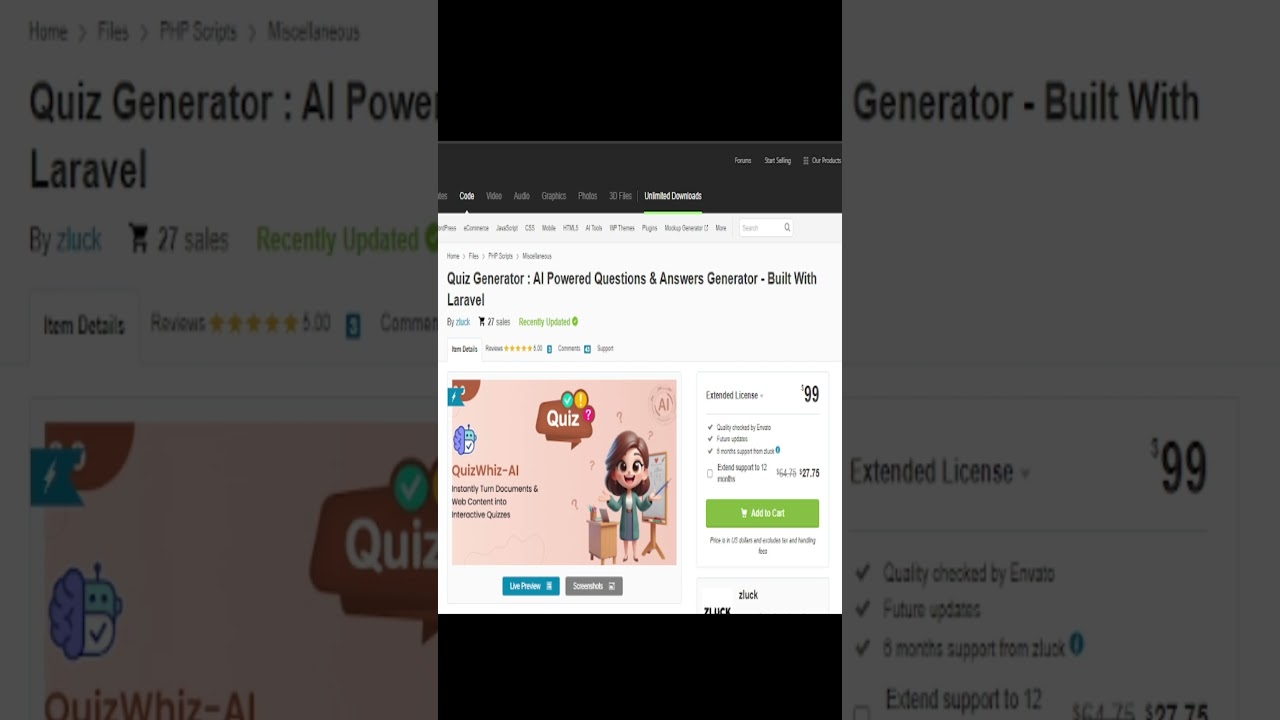Click the reviews count badge

(x=549, y=349)
